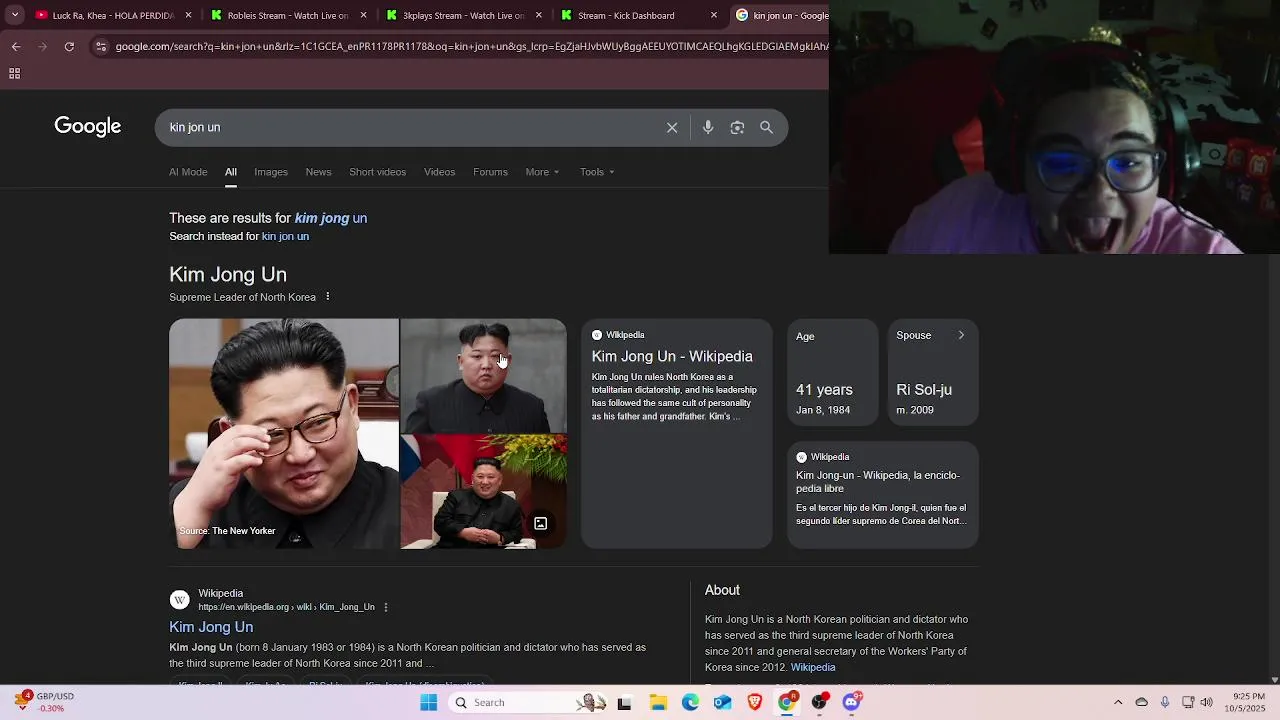The height and width of the screenshot is (720, 1280).
Task: Open the Windows Start menu
Action: click(x=428, y=702)
